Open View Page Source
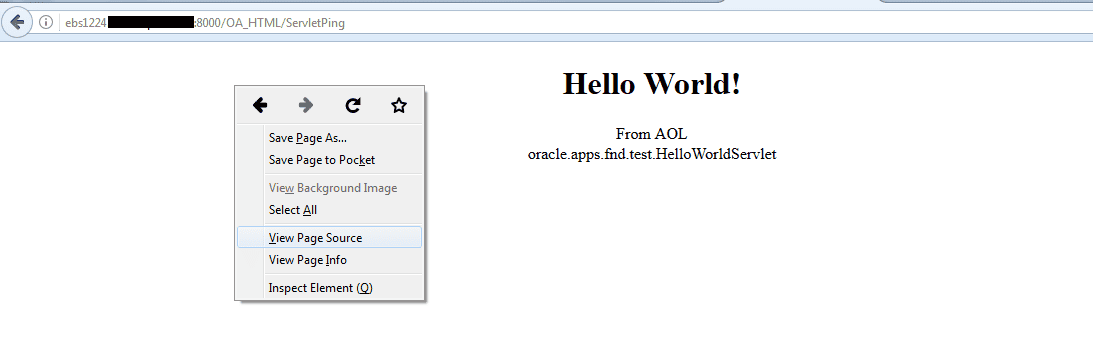 (329, 238)
